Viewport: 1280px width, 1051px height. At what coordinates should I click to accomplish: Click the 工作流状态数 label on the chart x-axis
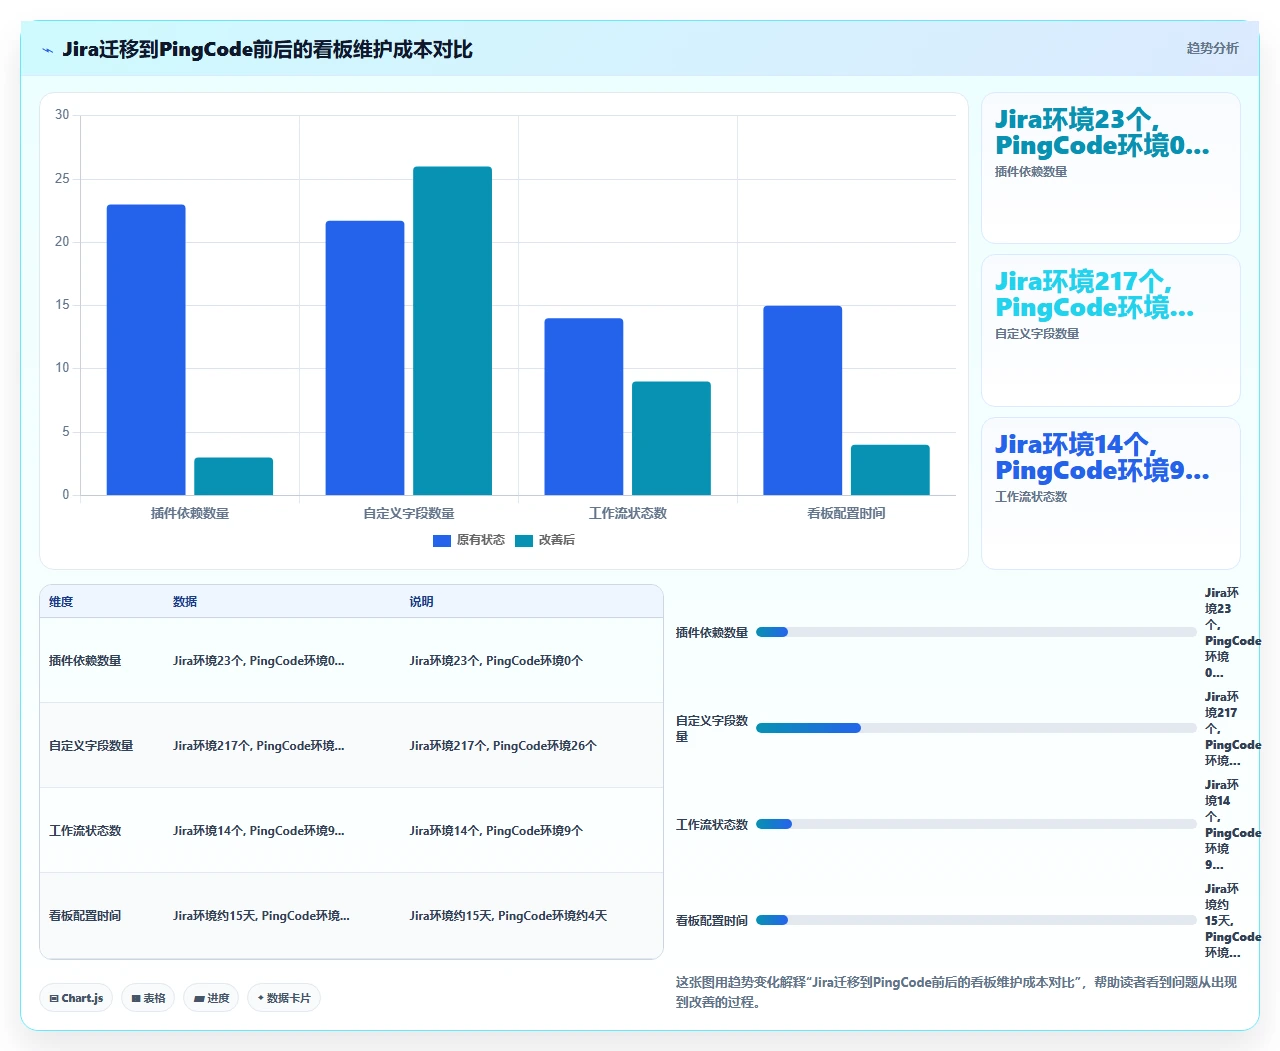(x=628, y=513)
